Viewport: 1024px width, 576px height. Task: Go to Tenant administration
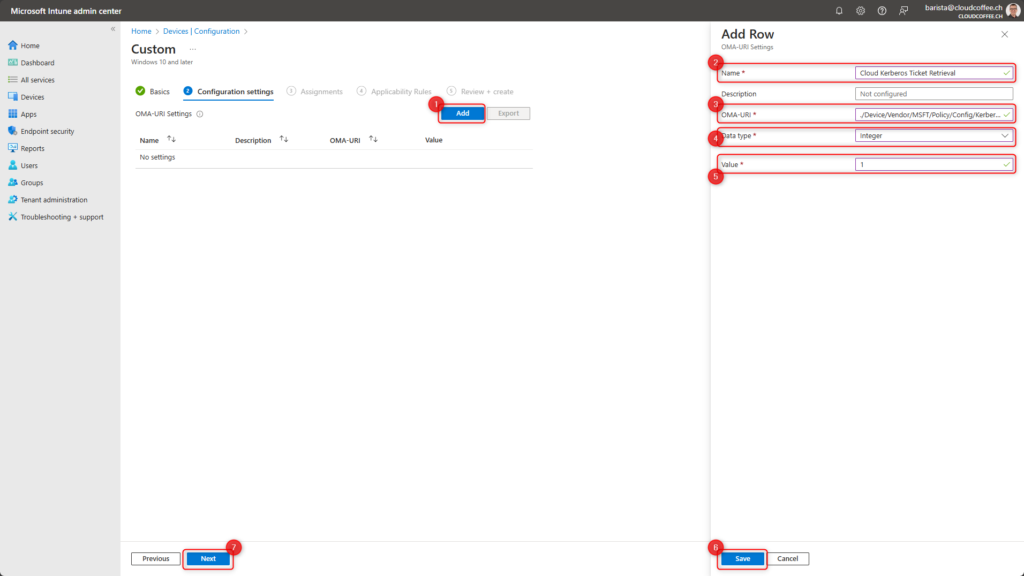[53, 200]
